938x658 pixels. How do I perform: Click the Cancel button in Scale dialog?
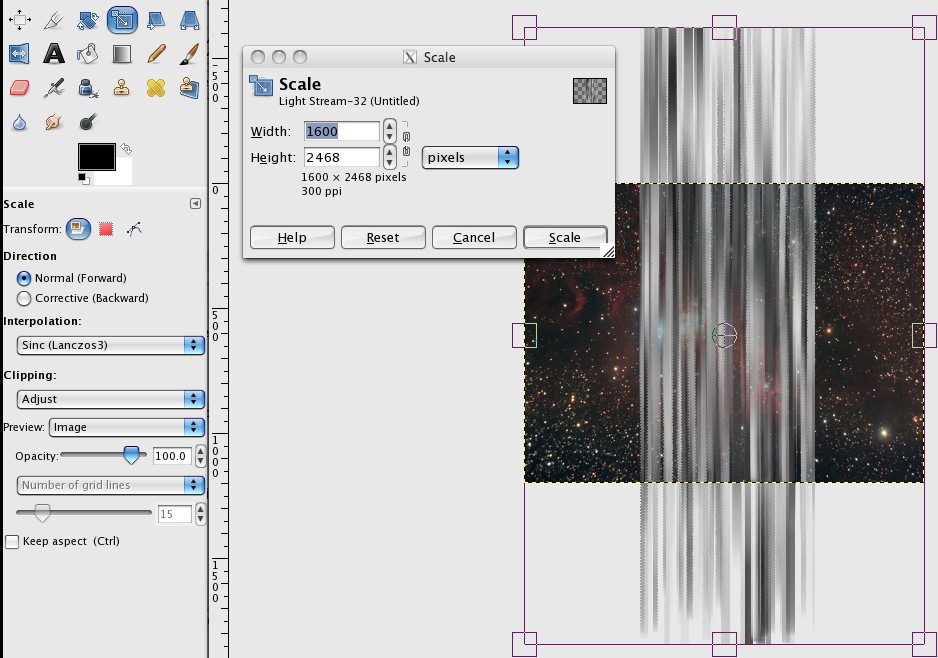(474, 237)
